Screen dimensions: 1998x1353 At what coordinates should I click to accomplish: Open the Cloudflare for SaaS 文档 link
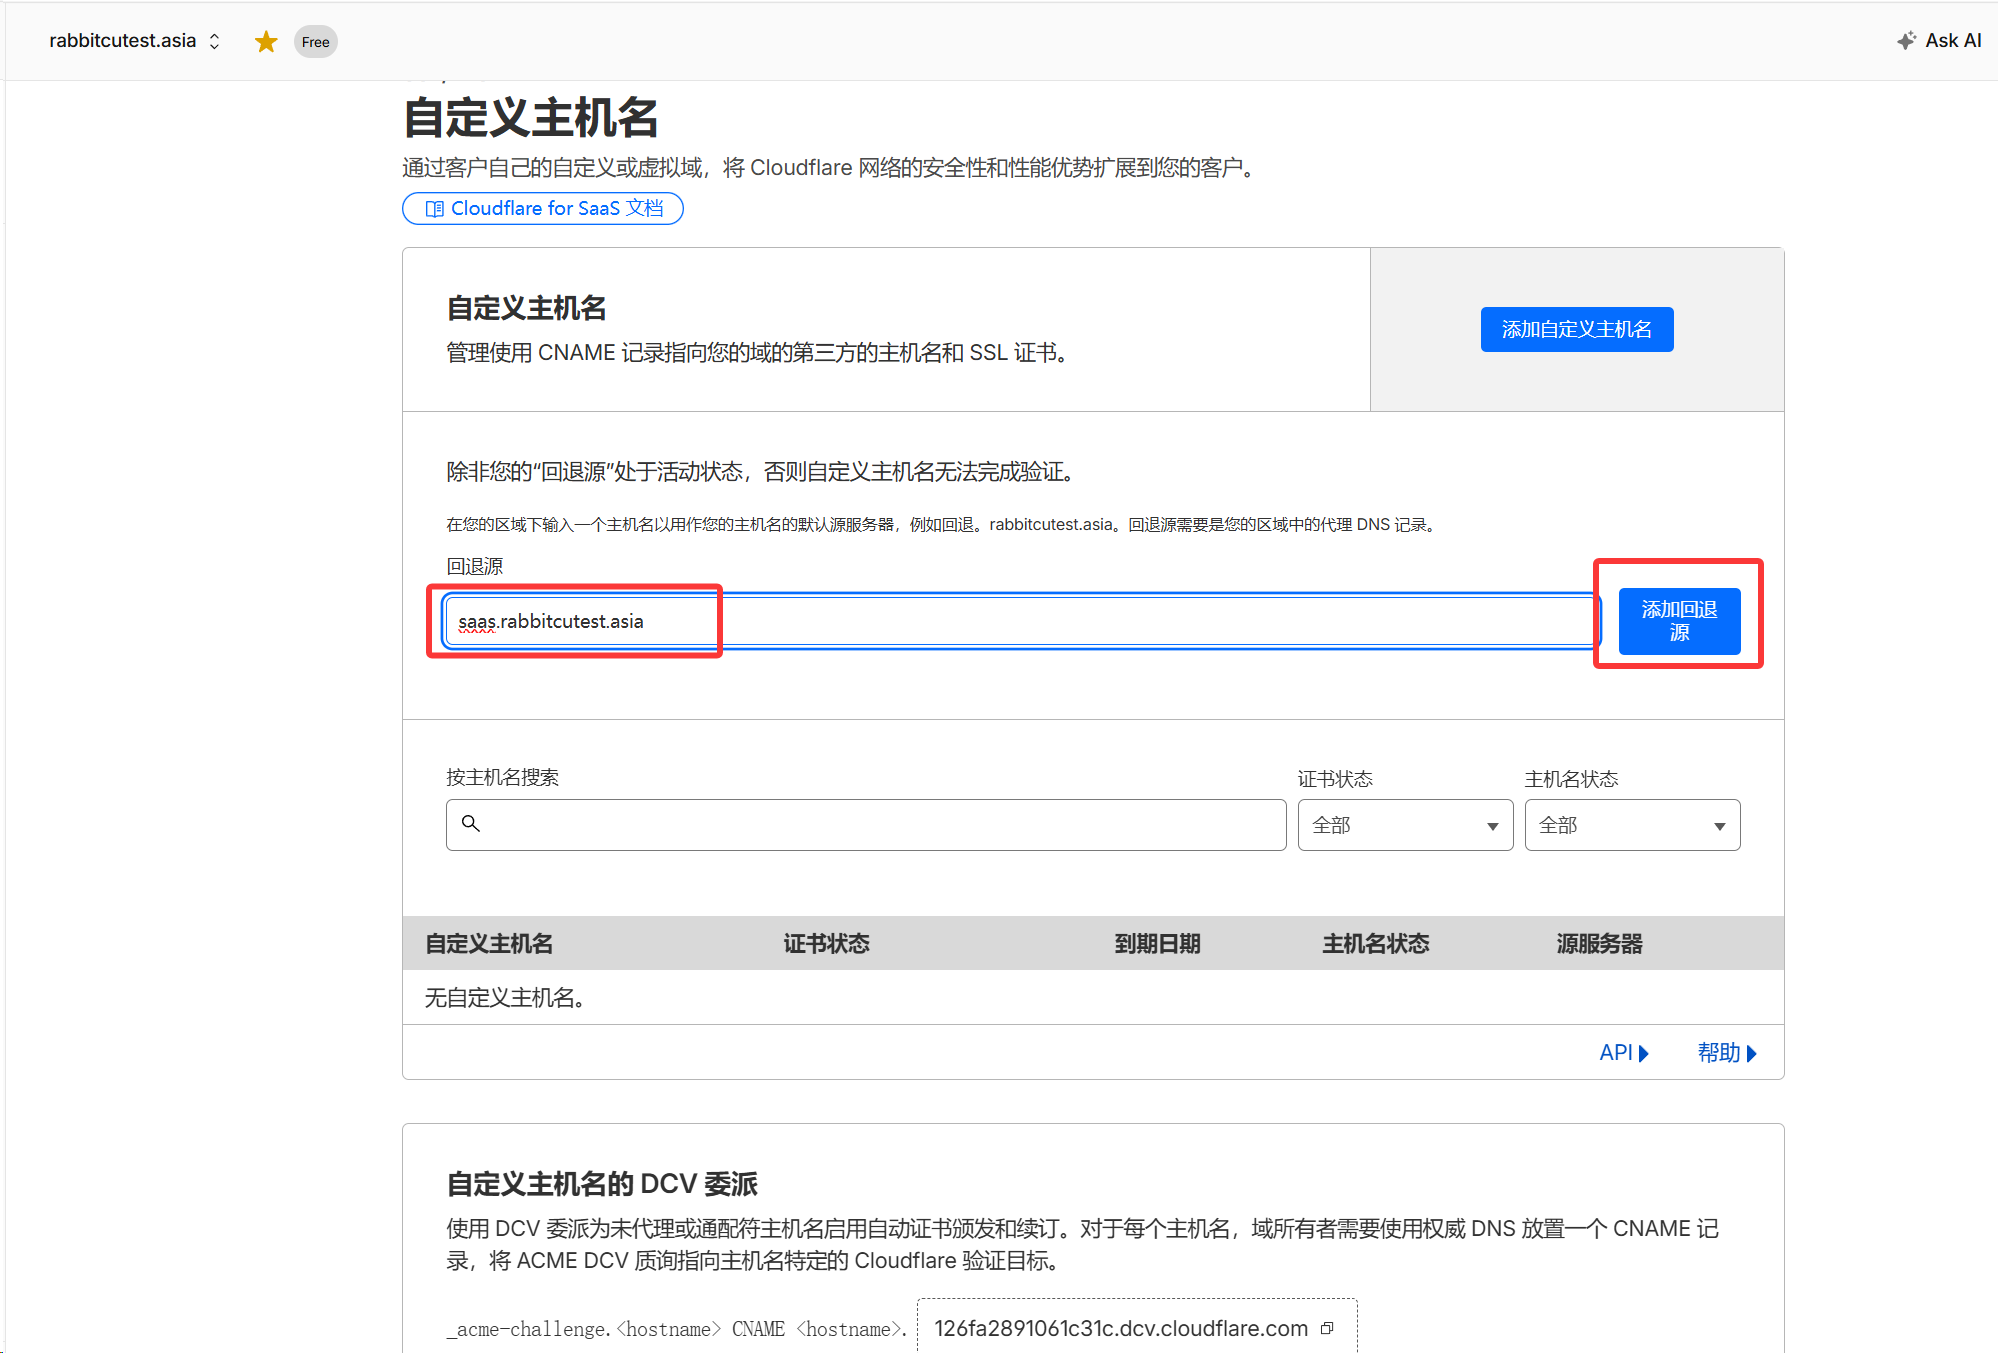tap(556, 208)
